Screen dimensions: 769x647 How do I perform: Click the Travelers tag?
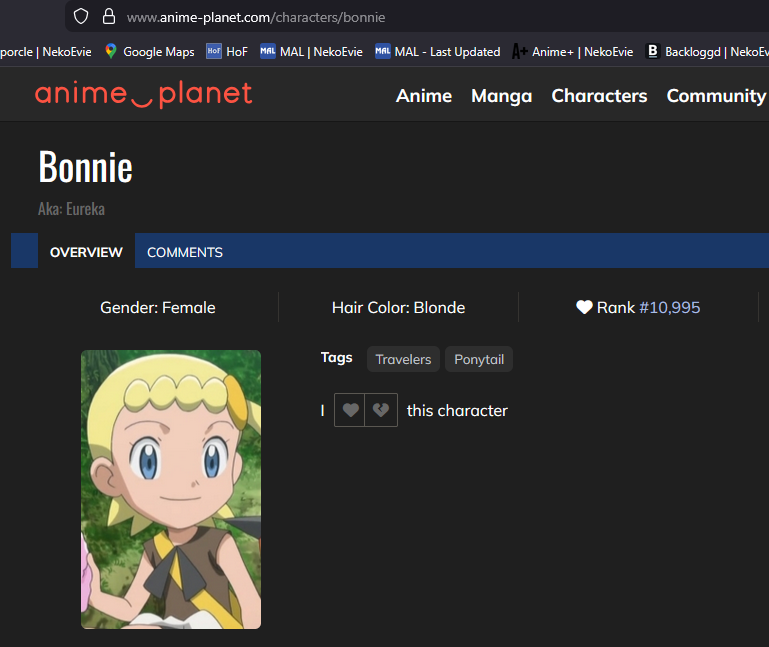point(403,359)
